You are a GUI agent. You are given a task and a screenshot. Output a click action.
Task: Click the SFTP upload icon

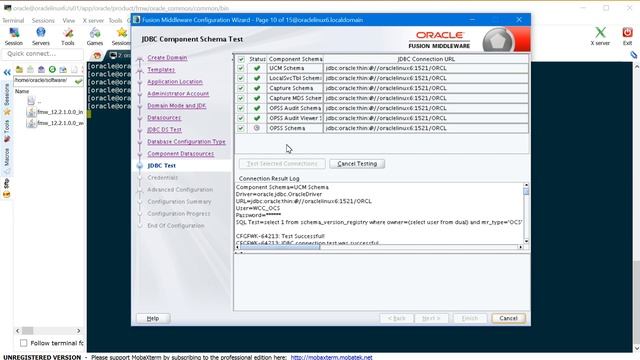pyautogui.click(x=41, y=69)
